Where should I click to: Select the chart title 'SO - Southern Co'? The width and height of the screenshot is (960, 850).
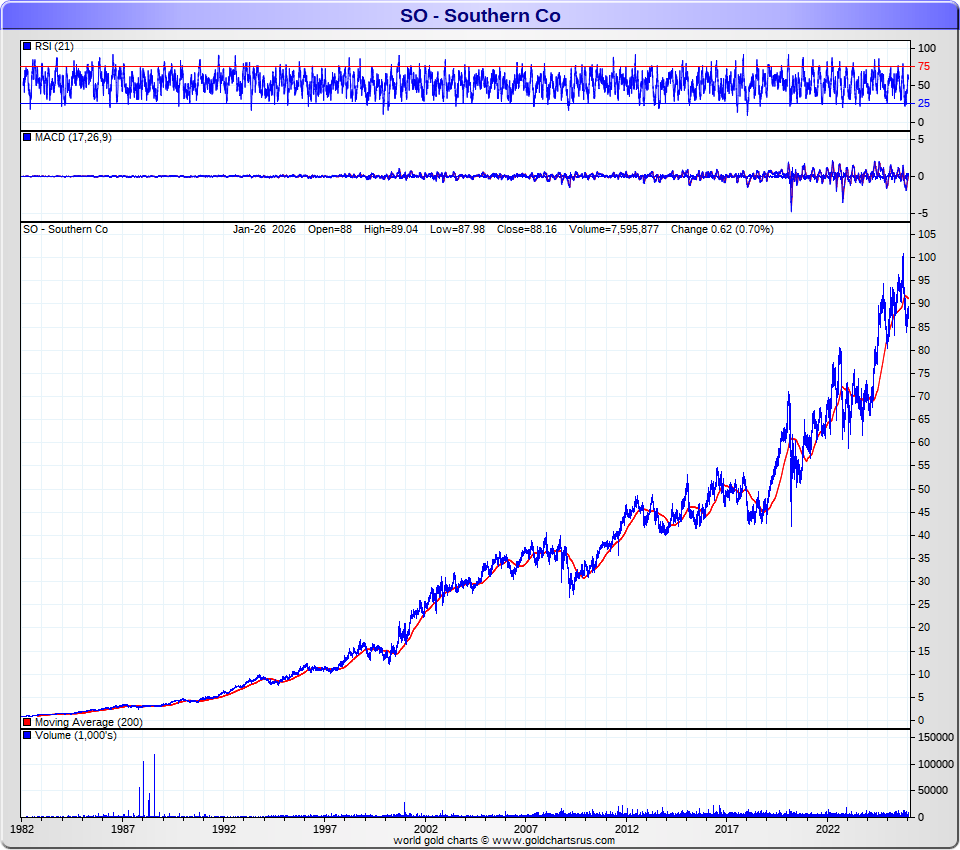pyautogui.click(x=480, y=15)
